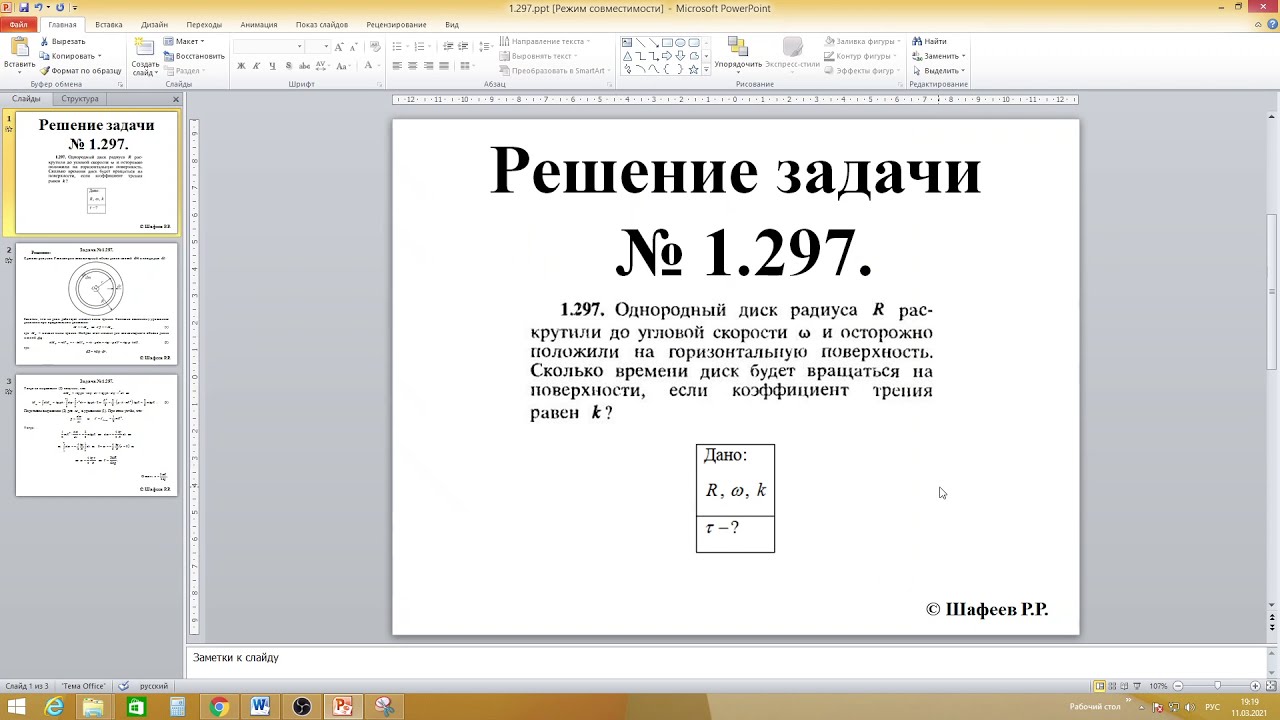Select slide 3 thumbnail in slides pane
This screenshot has width=1280, height=720.
96,435
